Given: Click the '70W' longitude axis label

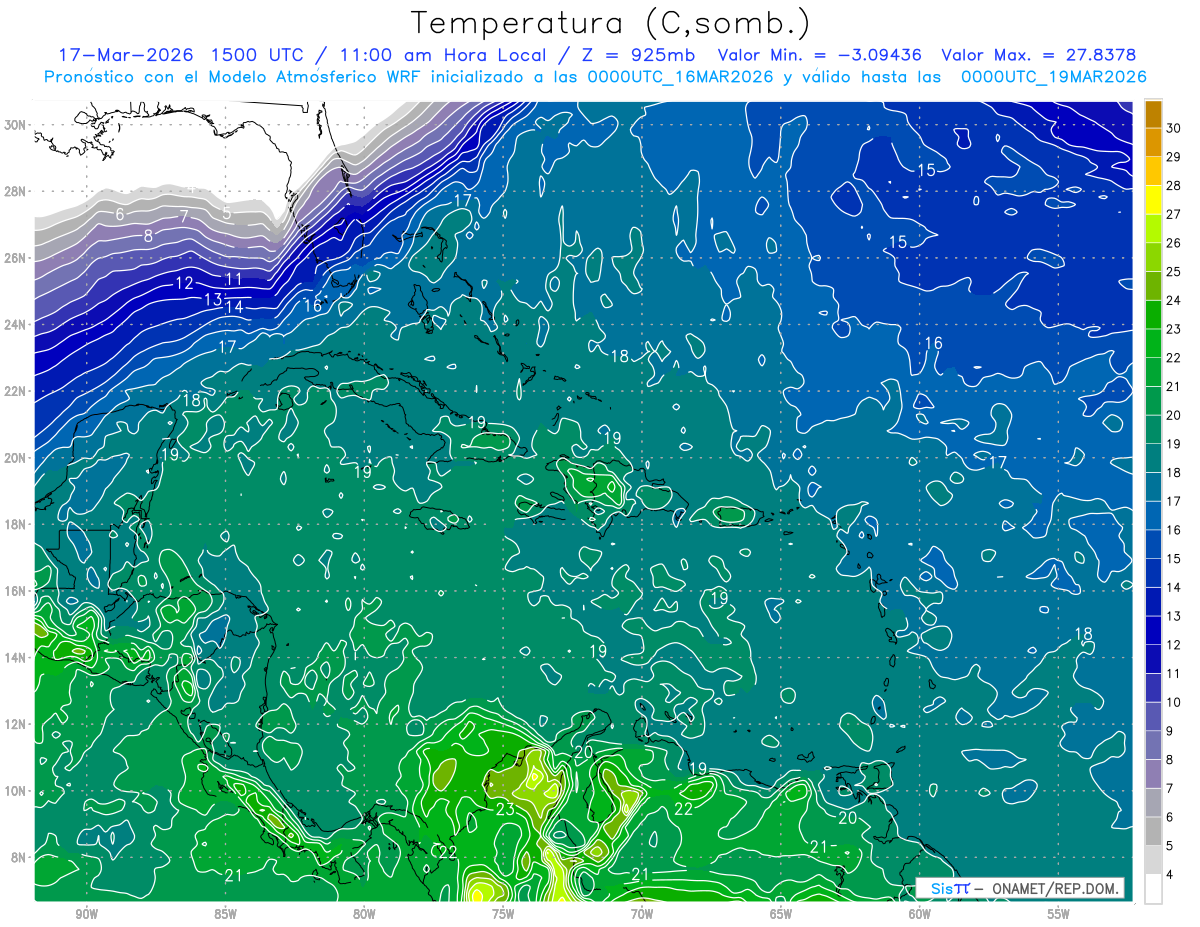Looking at the screenshot, I should tap(642, 914).
